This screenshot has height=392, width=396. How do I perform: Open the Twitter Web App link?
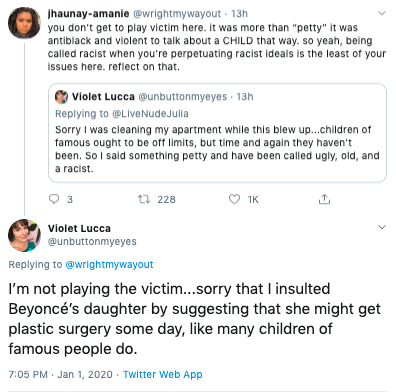click(x=163, y=374)
